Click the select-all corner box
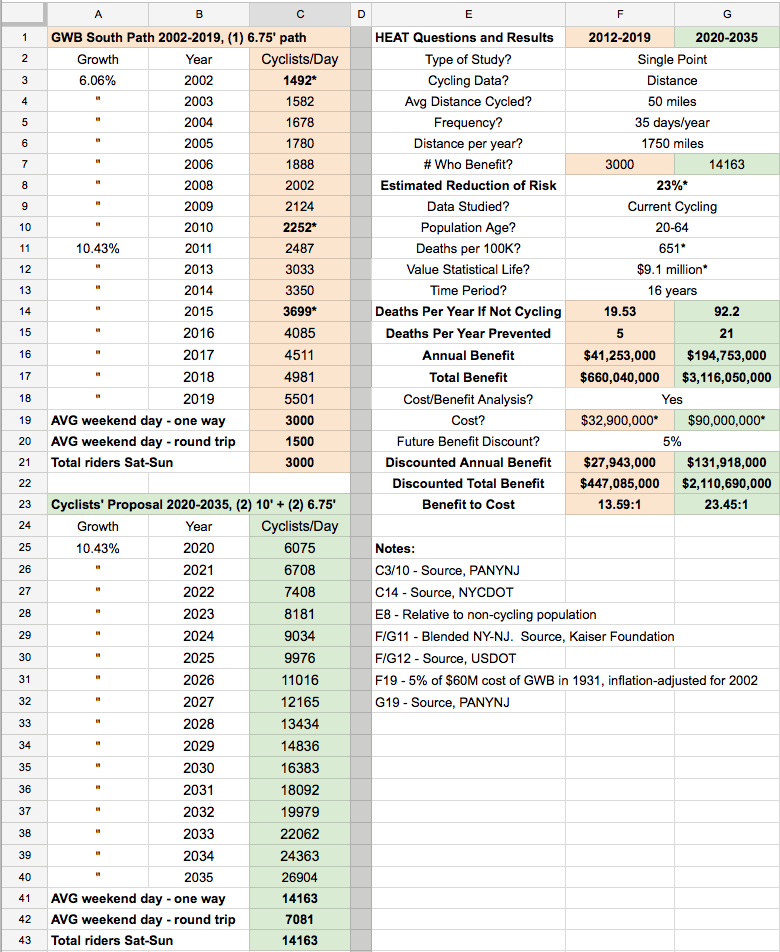 23,14
